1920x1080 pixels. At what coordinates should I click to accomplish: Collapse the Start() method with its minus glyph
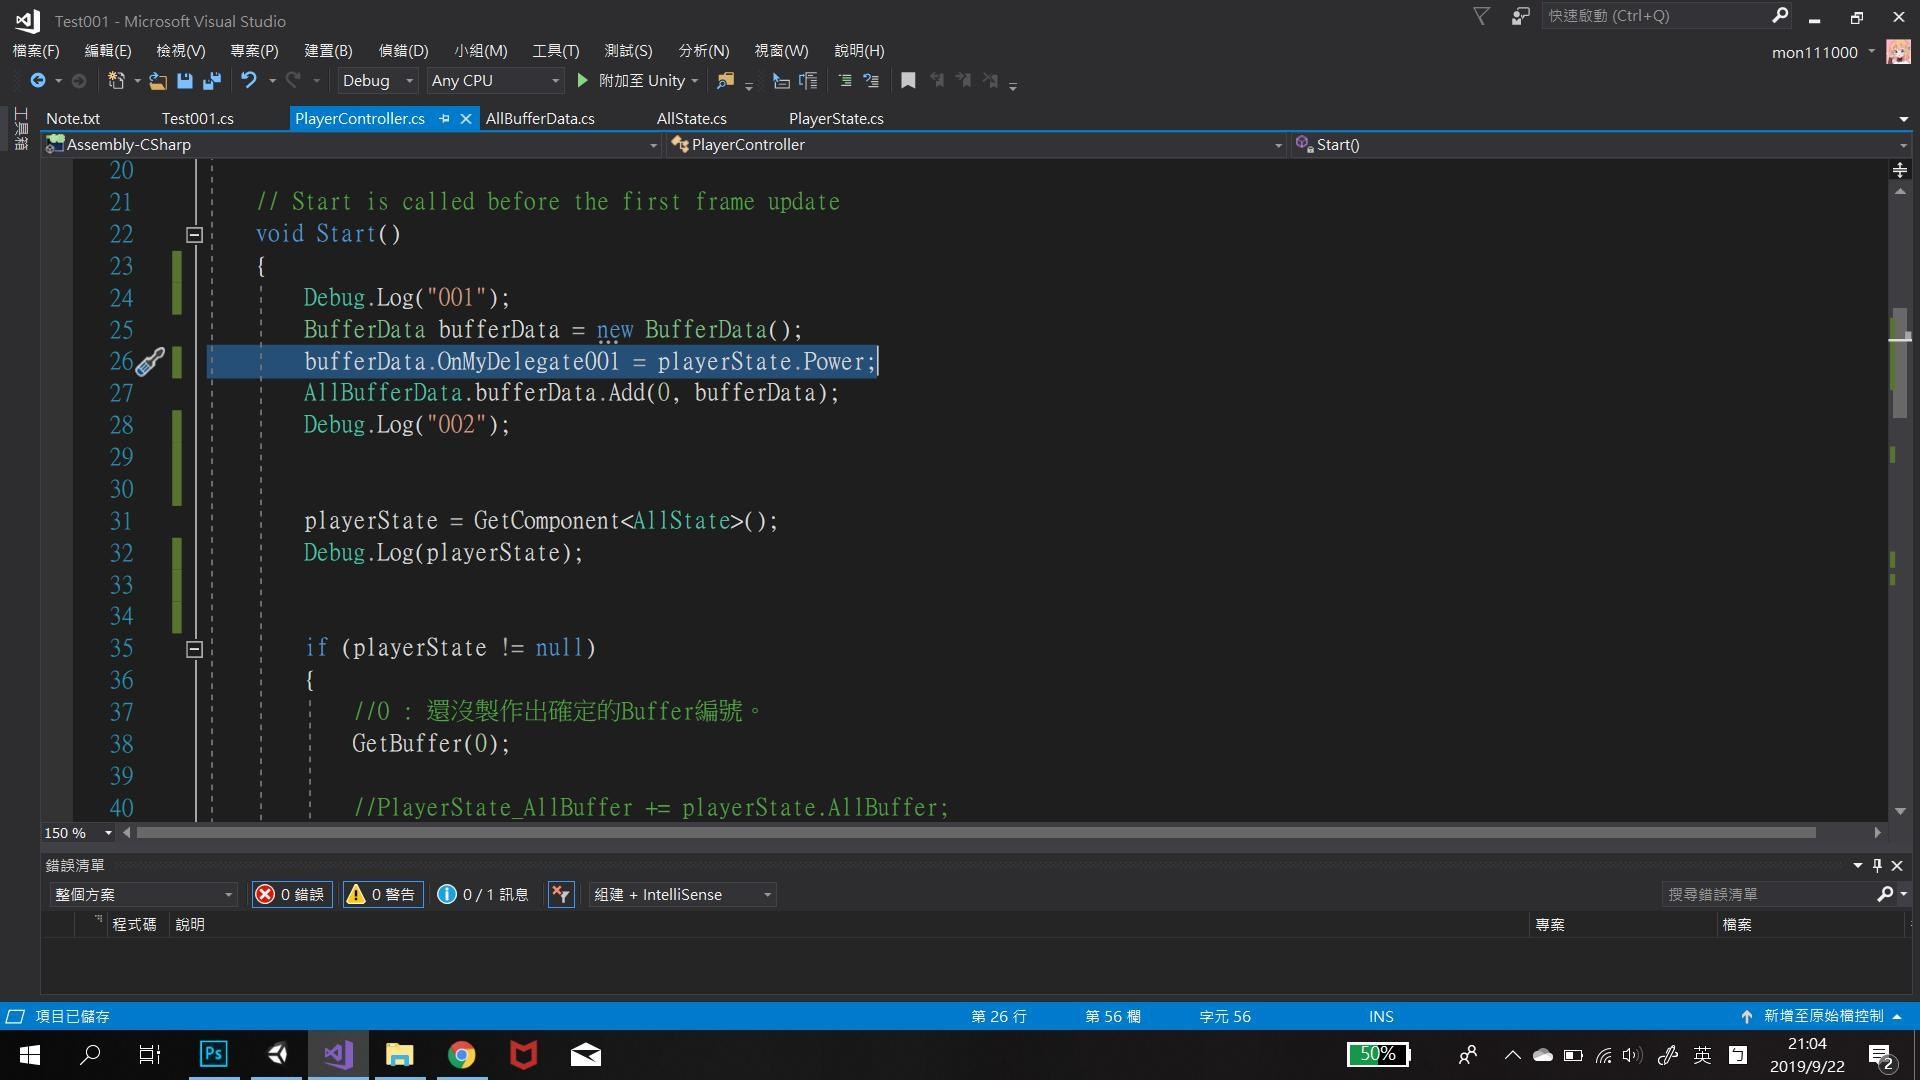coord(194,234)
